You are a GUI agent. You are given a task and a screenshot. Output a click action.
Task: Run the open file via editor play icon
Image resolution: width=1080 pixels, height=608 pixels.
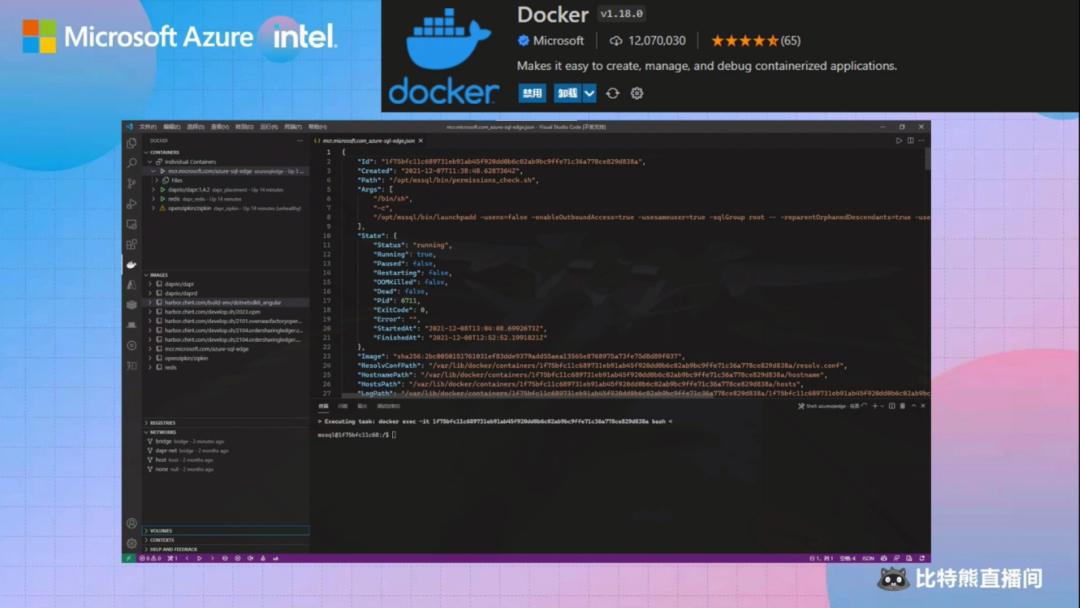(899, 140)
